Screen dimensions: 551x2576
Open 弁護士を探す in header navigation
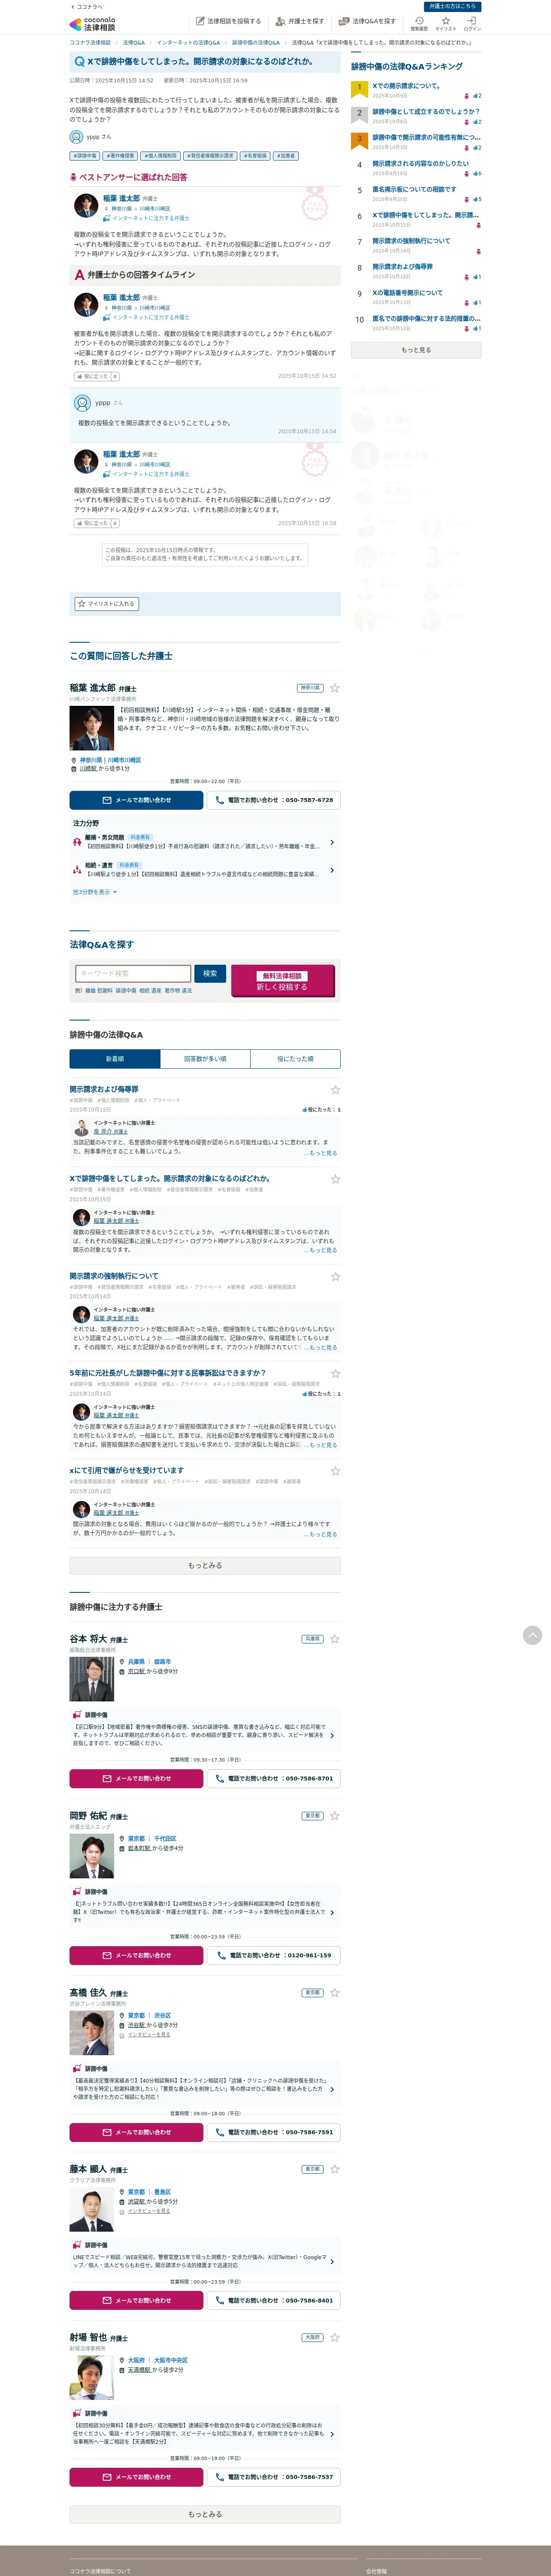[300, 21]
